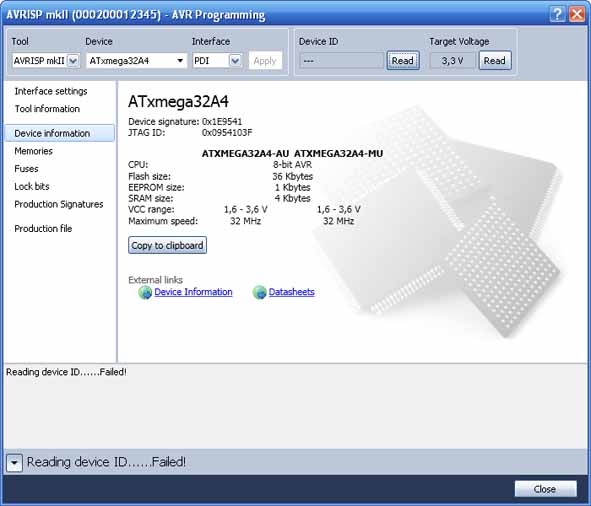Click Read button next to Target Voltage
Screen dimensions: 591x506
click(x=495, y=61)
